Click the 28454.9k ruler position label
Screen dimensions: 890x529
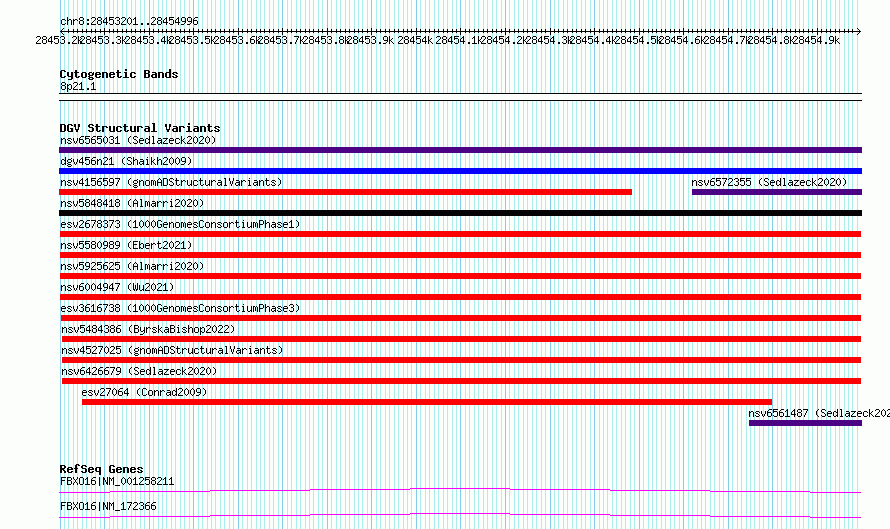[x=816, y=40]
